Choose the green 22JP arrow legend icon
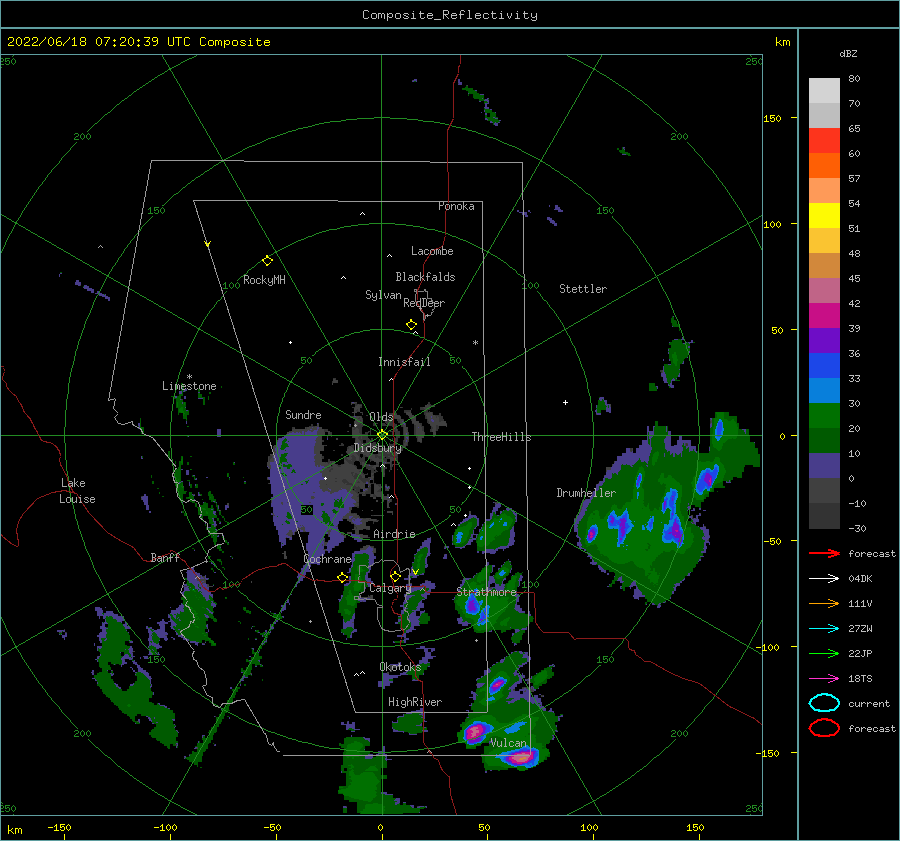Image resolution: width=900 pixels, height=841 pixels. [824, 653]
